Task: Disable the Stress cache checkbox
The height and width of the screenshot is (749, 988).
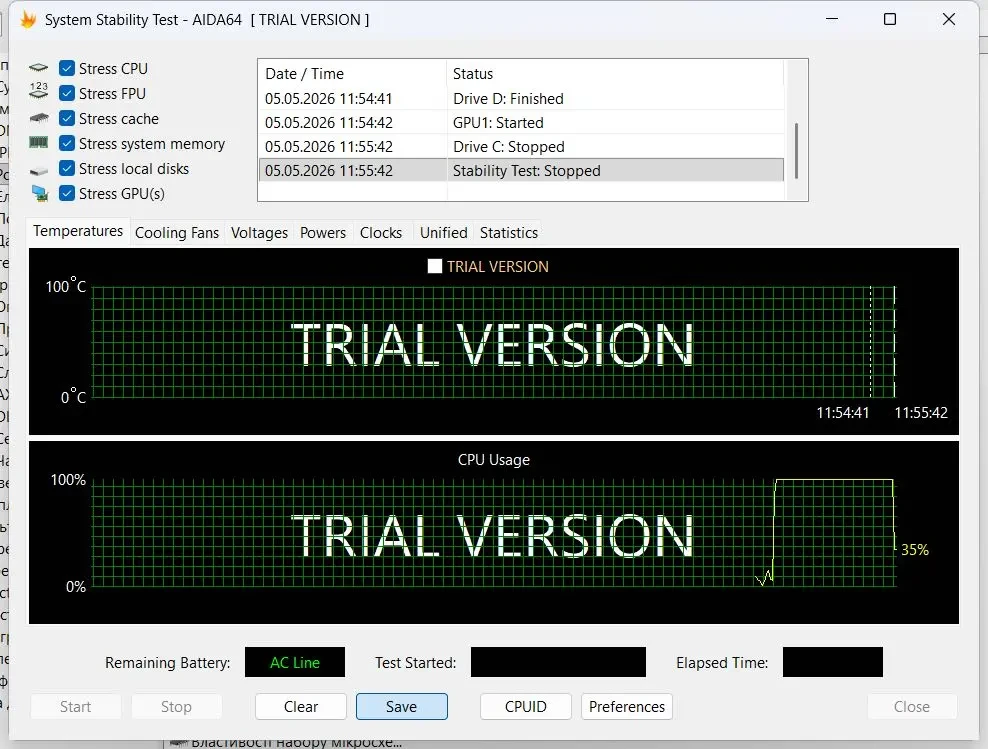Action: [67, 118]
